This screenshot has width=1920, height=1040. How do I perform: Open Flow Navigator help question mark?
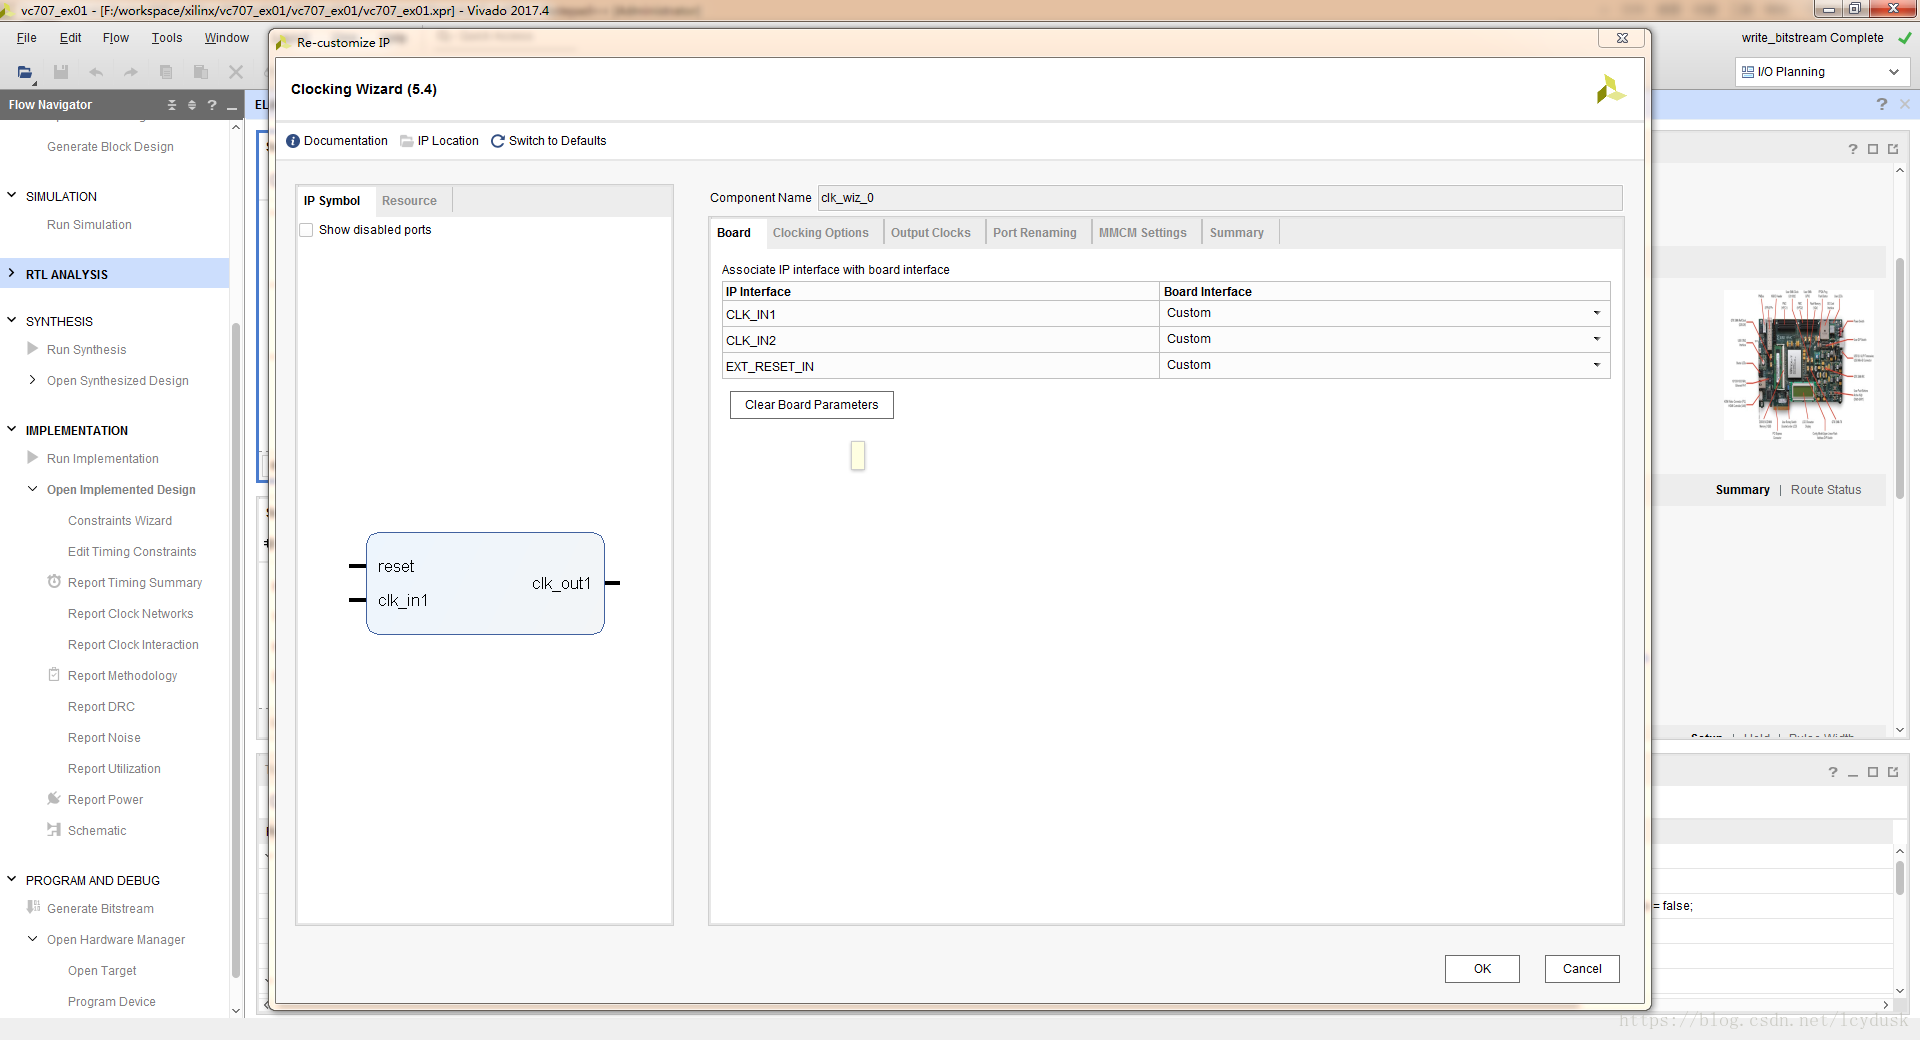click(x=212, y=105)
